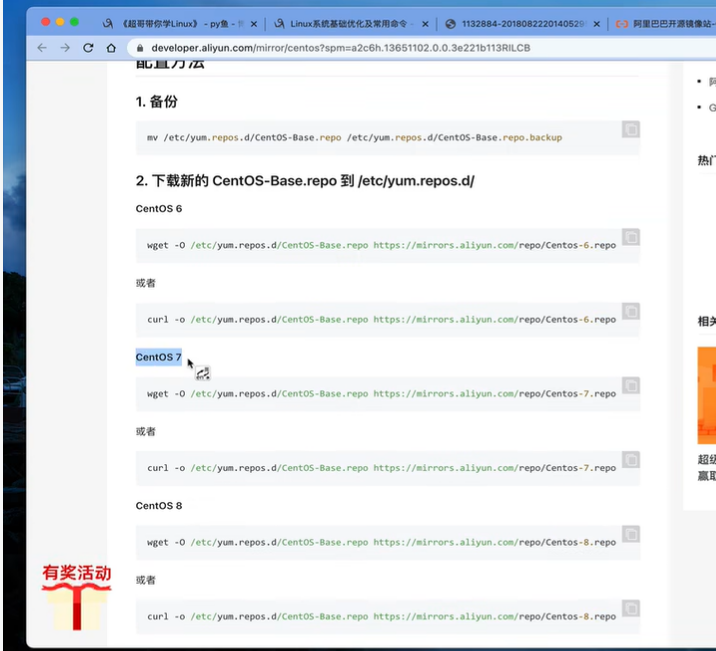Click the translate popup icon near CentOS 7
Screen dimensions: 716x651
click(x=203, y=373)
